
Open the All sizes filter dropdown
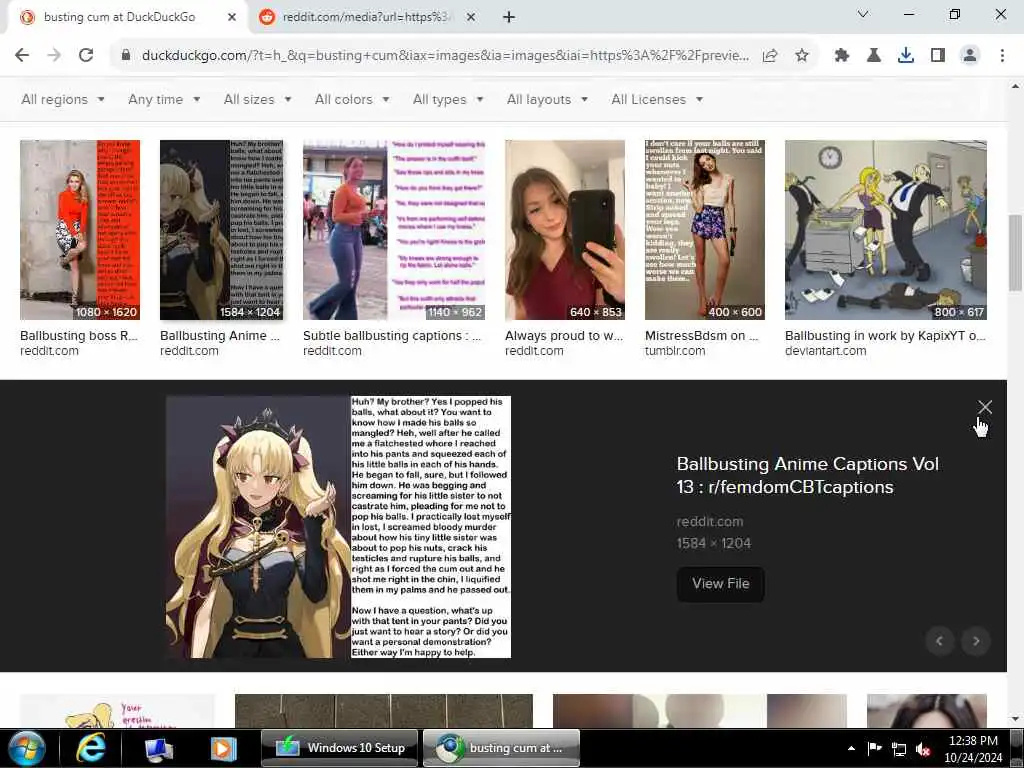(x=257, y=100)
